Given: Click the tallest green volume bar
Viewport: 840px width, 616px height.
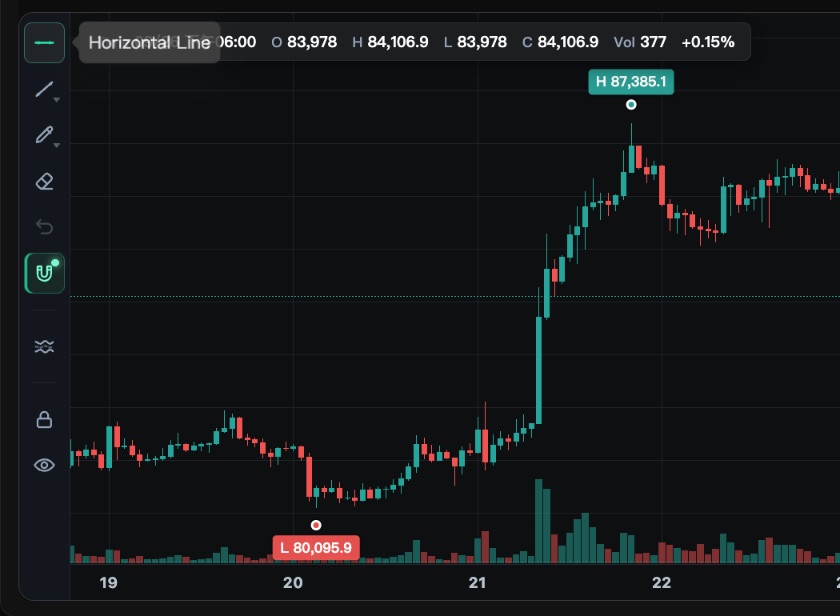Looking at the screenshot, I should [539, 521].
